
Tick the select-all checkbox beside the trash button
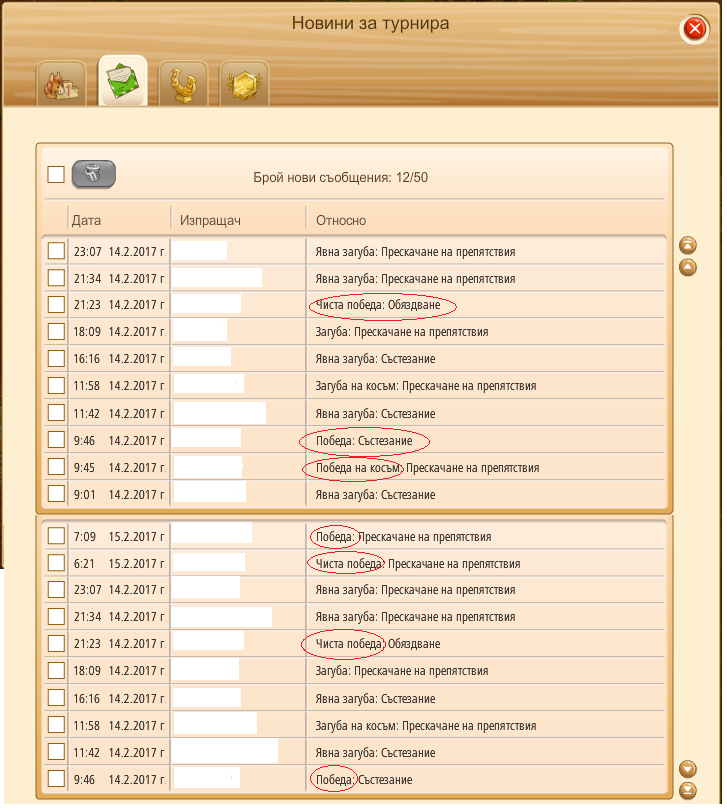click(56, 174)
